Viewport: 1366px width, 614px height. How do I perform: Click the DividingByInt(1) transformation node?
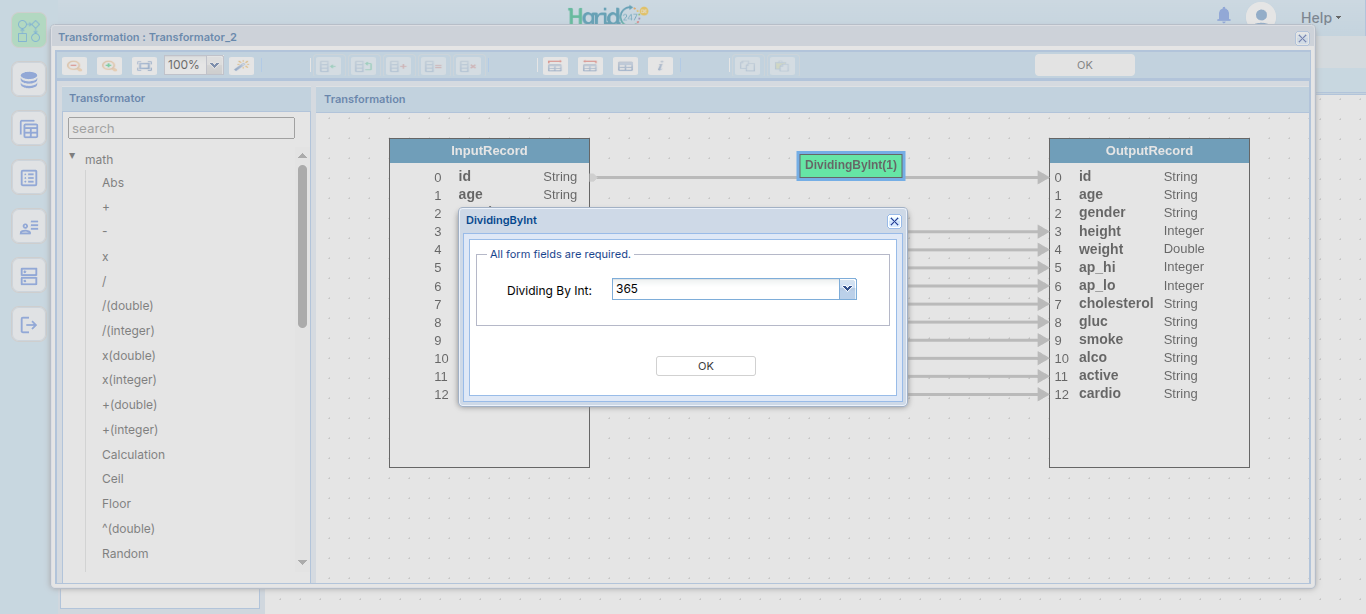851,165
